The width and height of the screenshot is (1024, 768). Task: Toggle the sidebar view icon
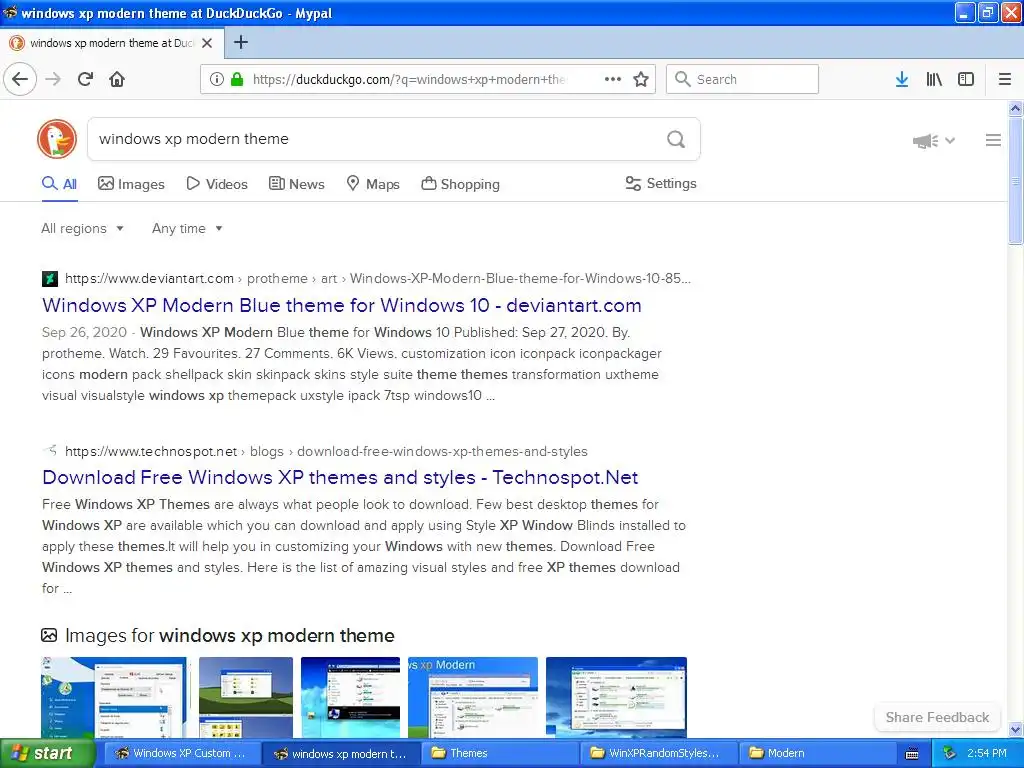pyautogui.click(x=966, y=79)
